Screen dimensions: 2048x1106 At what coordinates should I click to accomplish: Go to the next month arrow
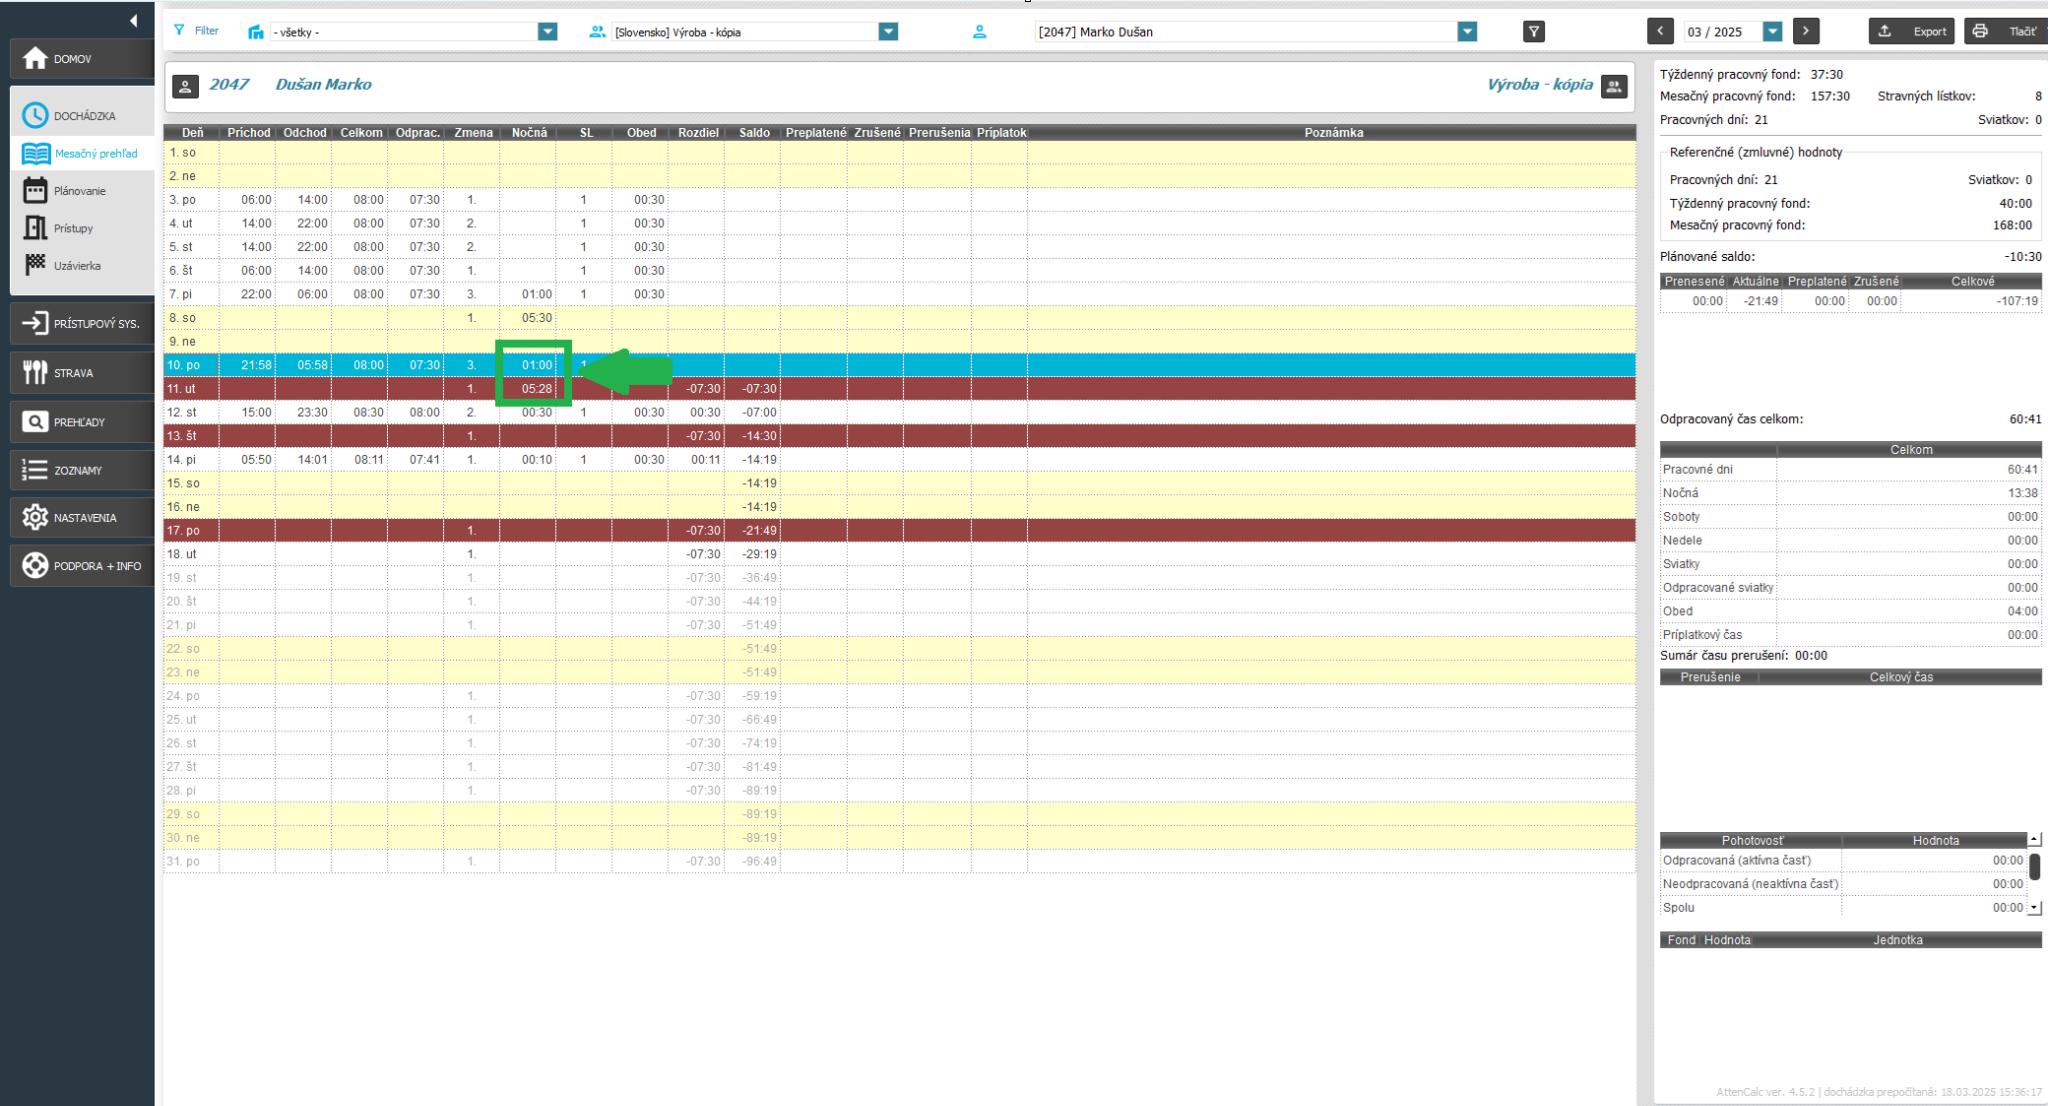click(x=1805, y=32)
